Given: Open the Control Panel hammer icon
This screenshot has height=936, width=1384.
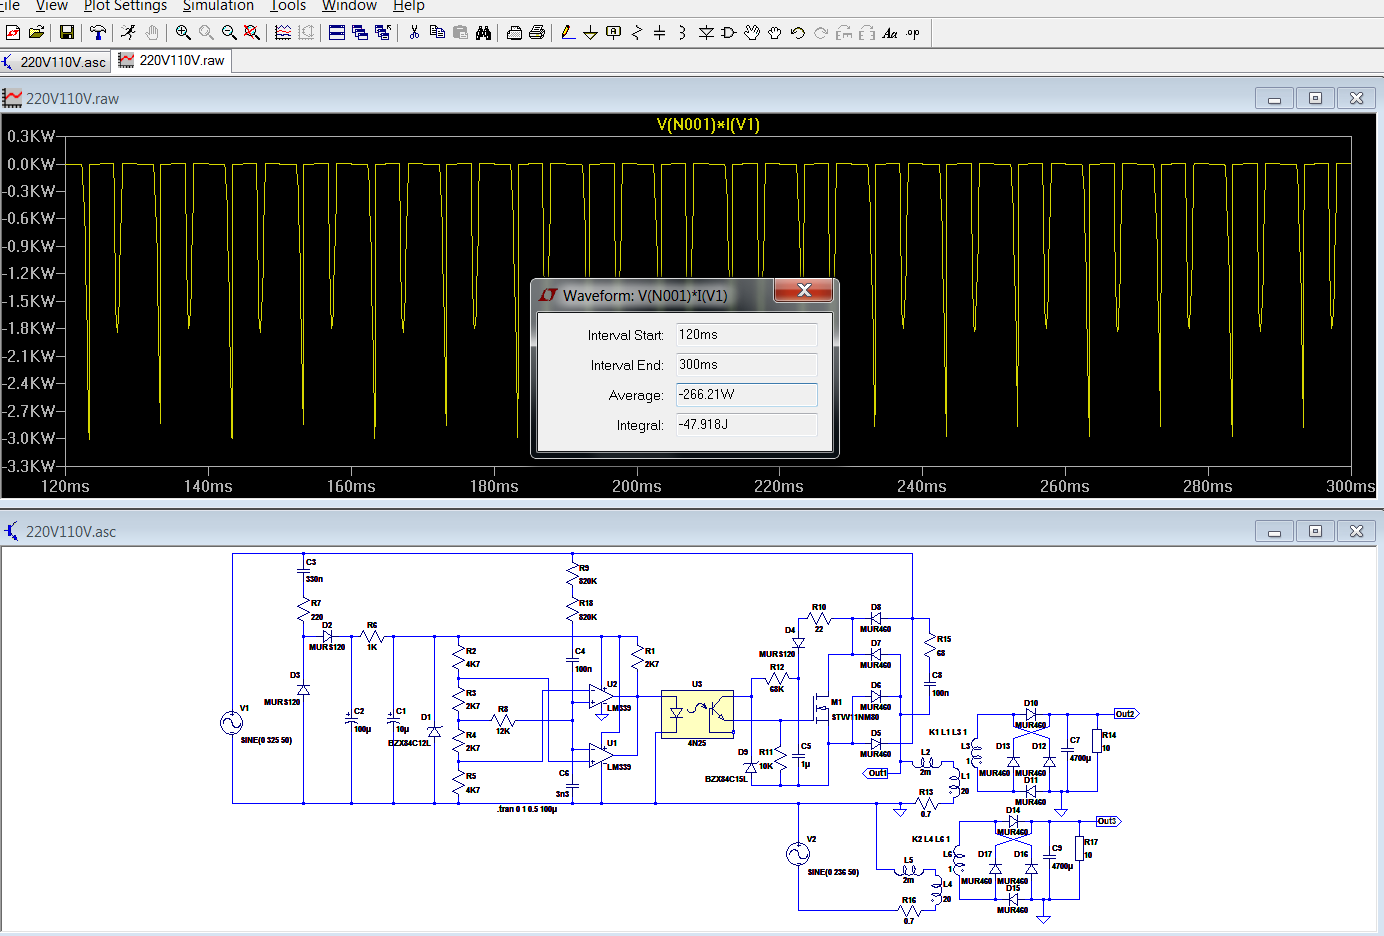Looking at the screenshot, I should [97, 33].
